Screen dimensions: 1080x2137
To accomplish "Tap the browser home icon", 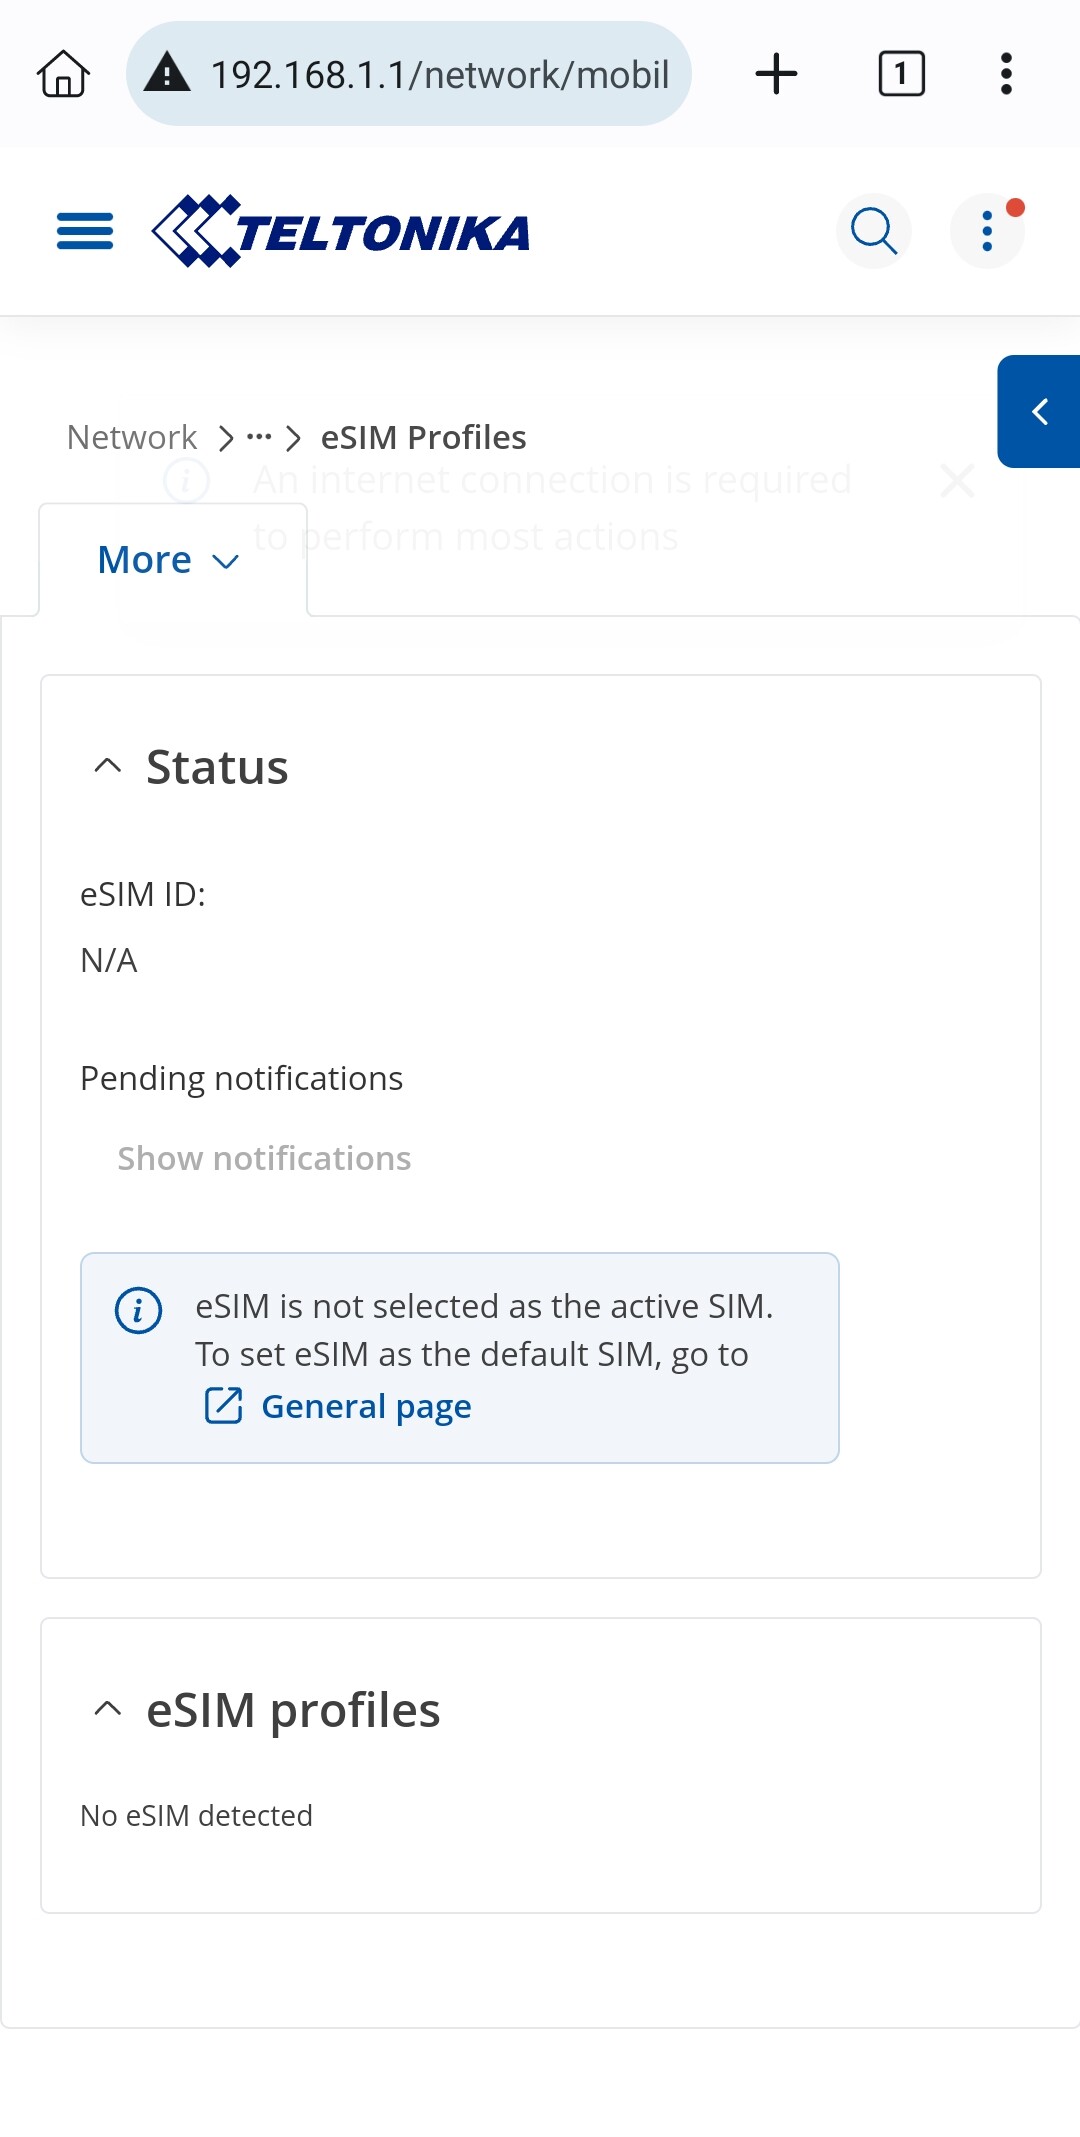I will coord(64,74).
